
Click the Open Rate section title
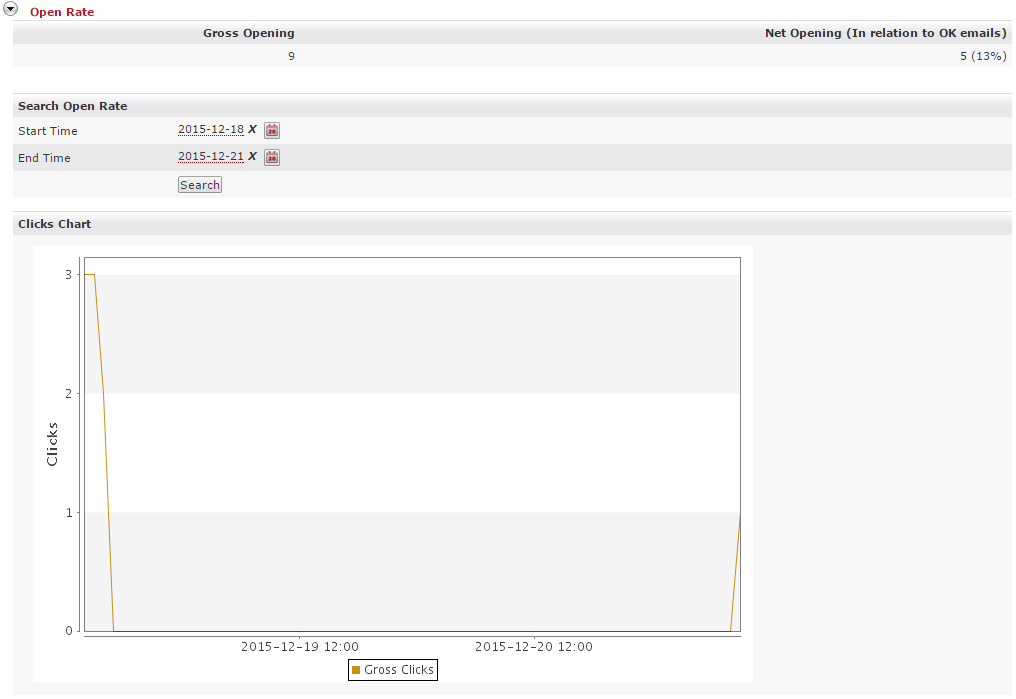click(x=62, y=12)
